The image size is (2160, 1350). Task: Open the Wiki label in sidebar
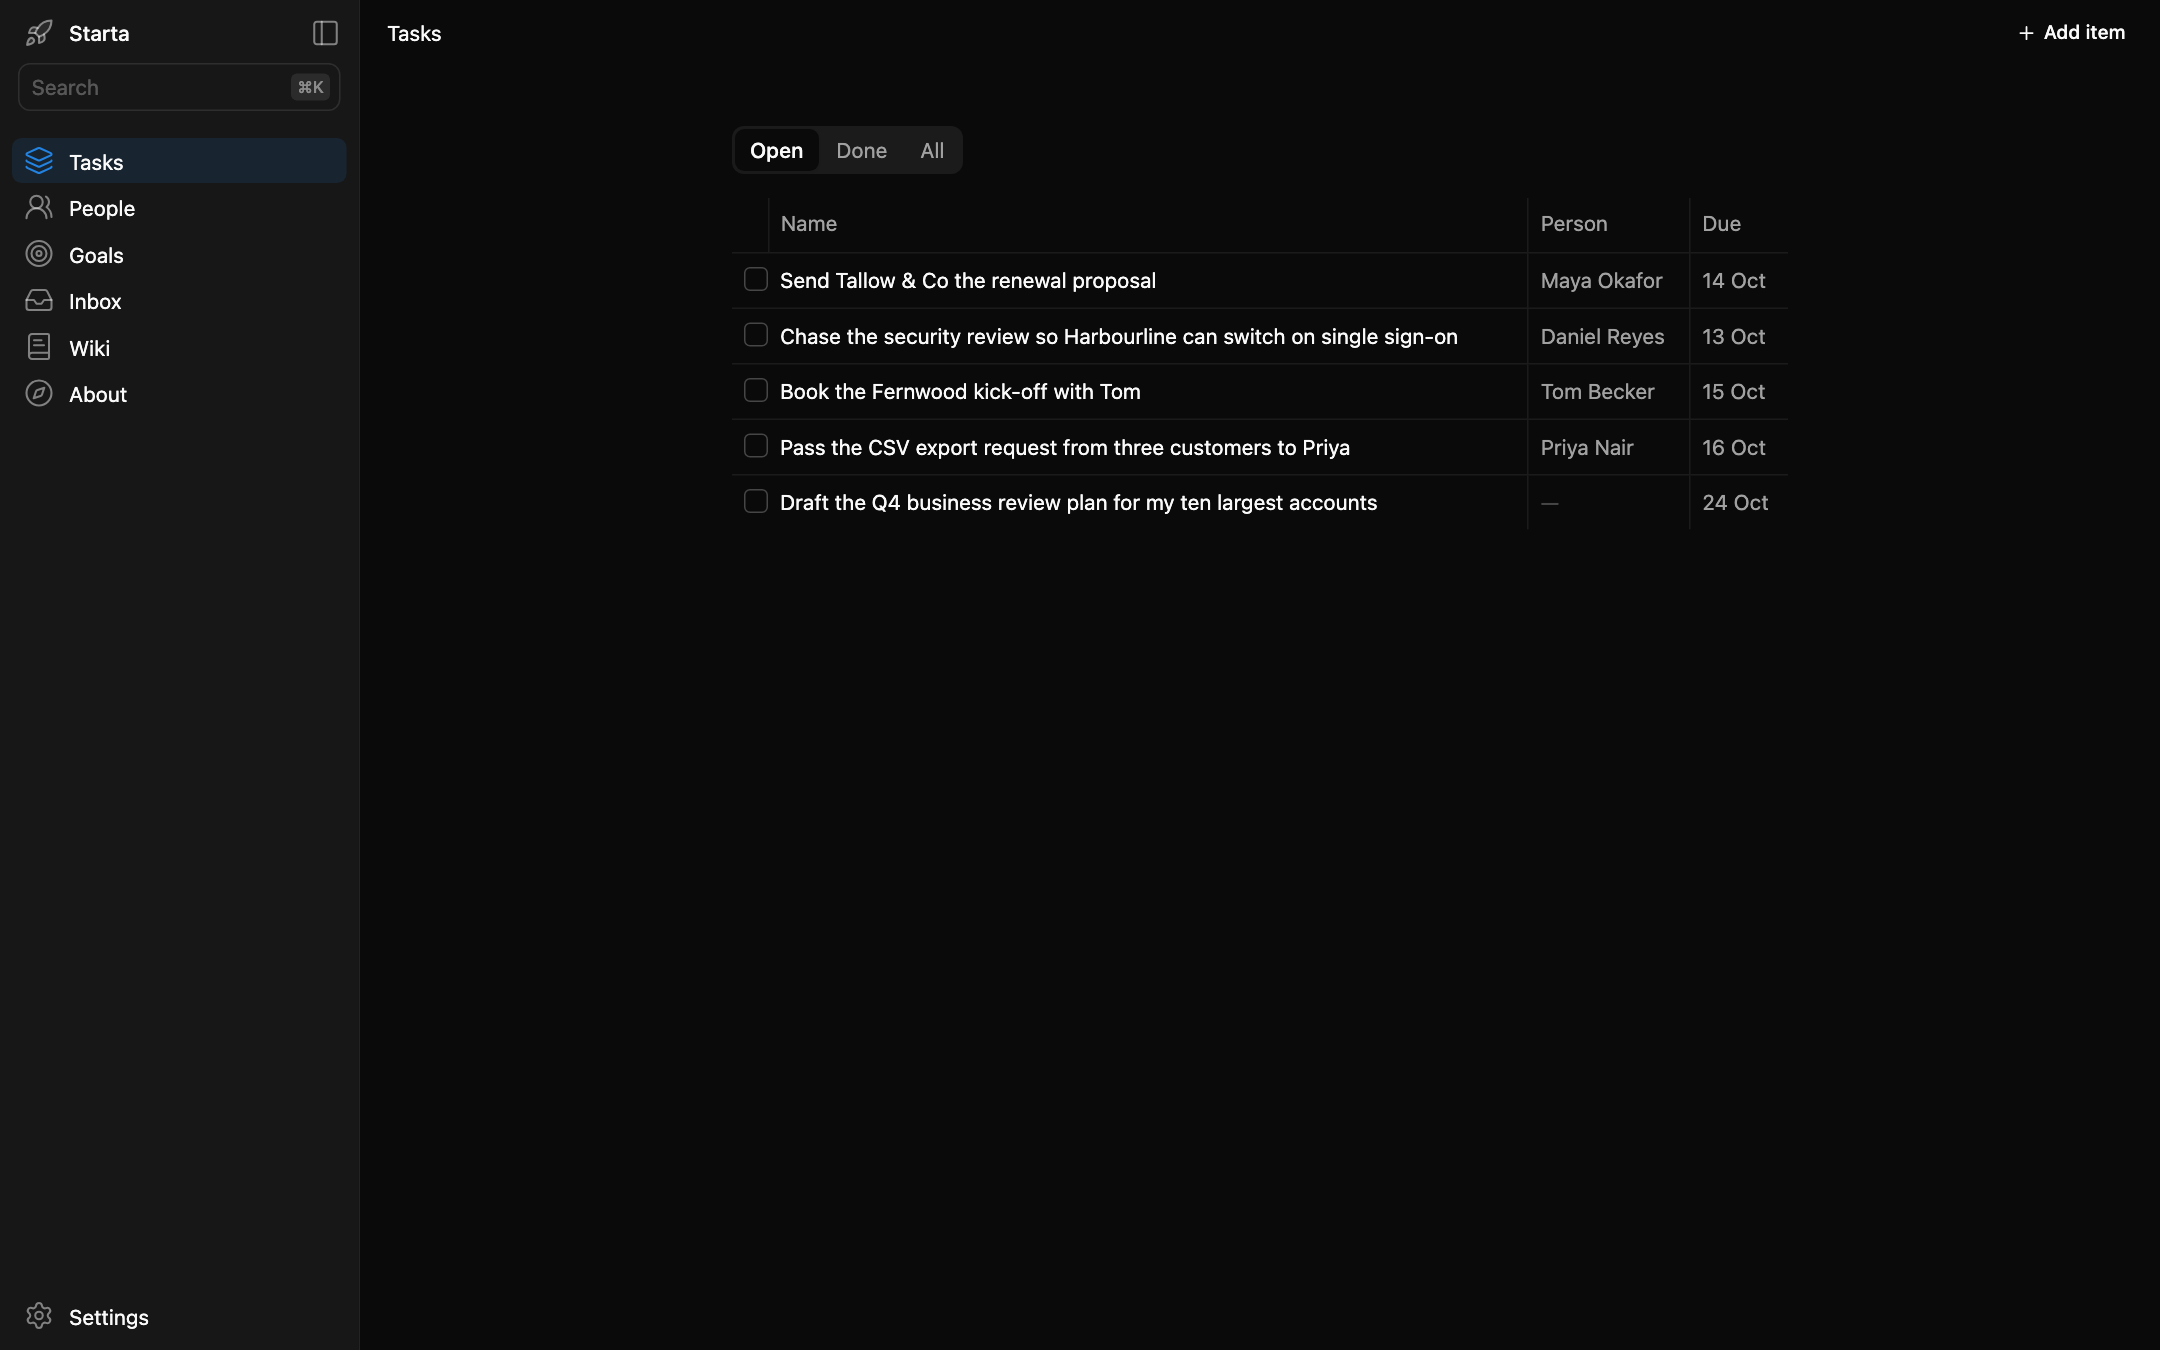pos(89,348)
